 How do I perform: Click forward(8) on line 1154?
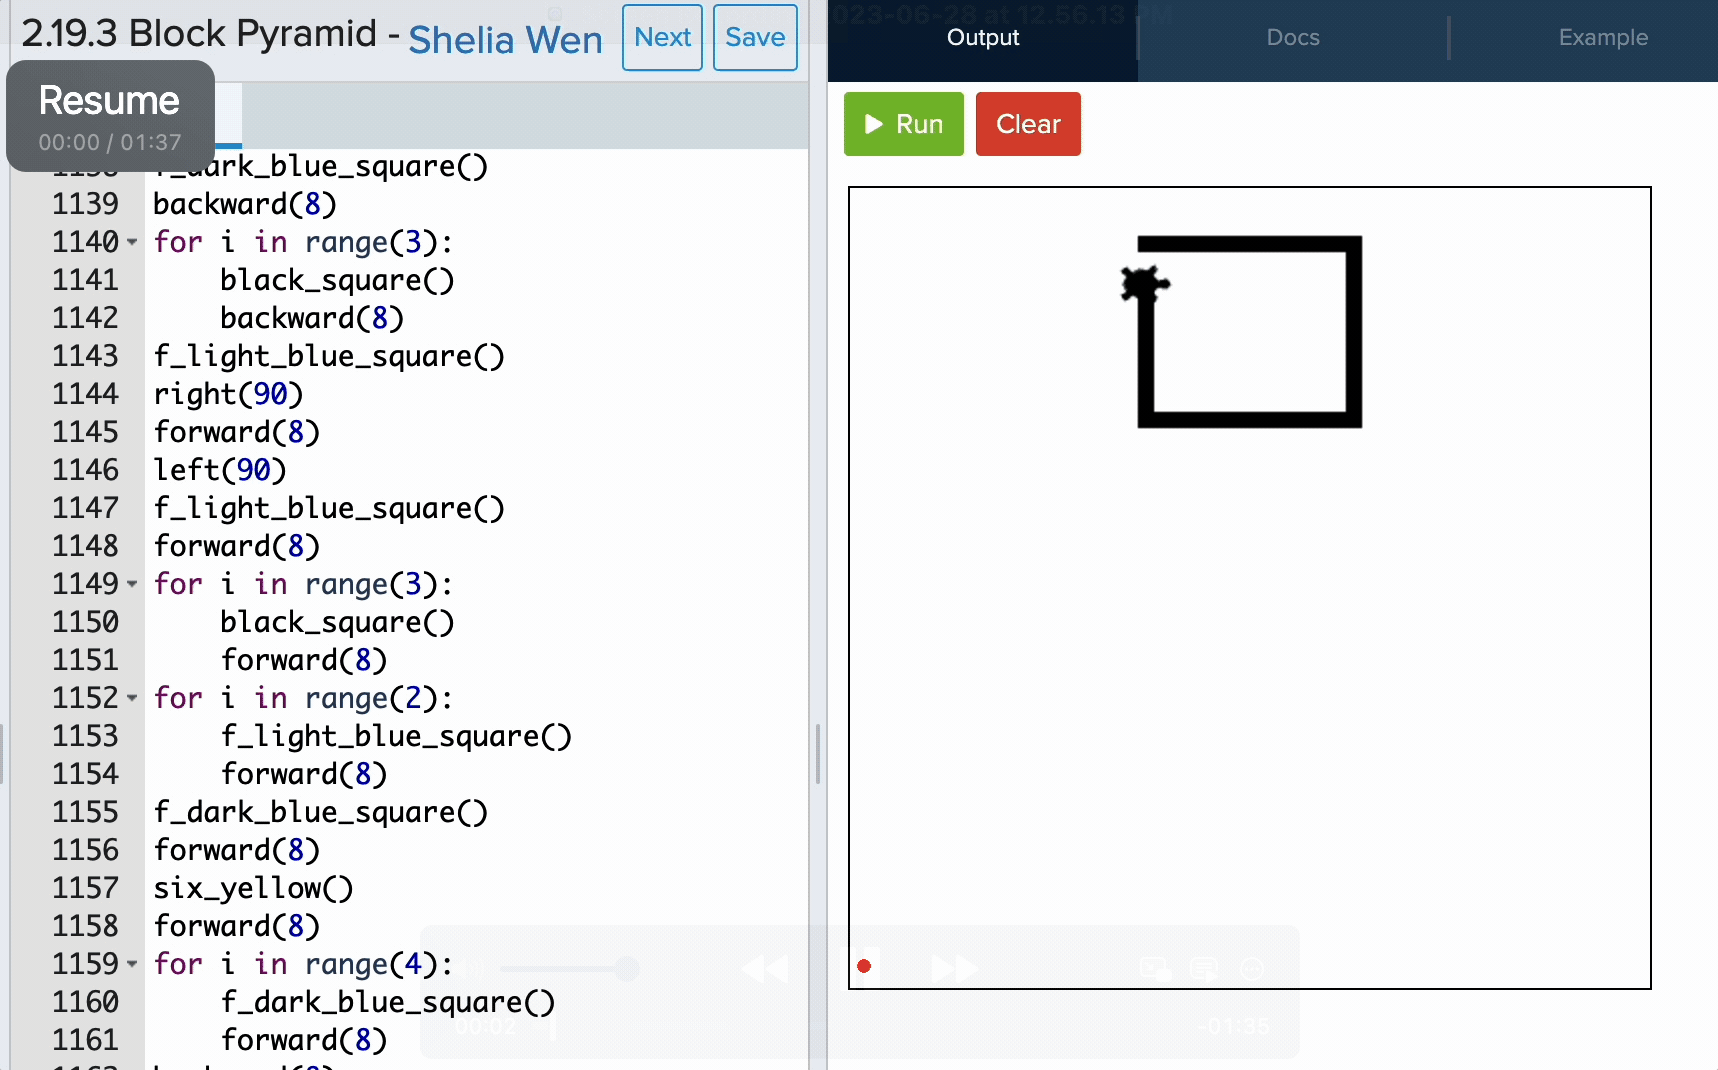point(304,774)
